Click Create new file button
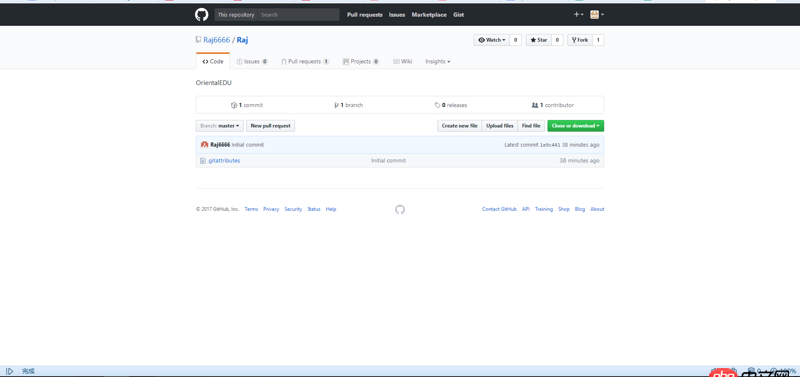Image resolution: width=800 pixels, height=377 pixels. tap(460, 125)
